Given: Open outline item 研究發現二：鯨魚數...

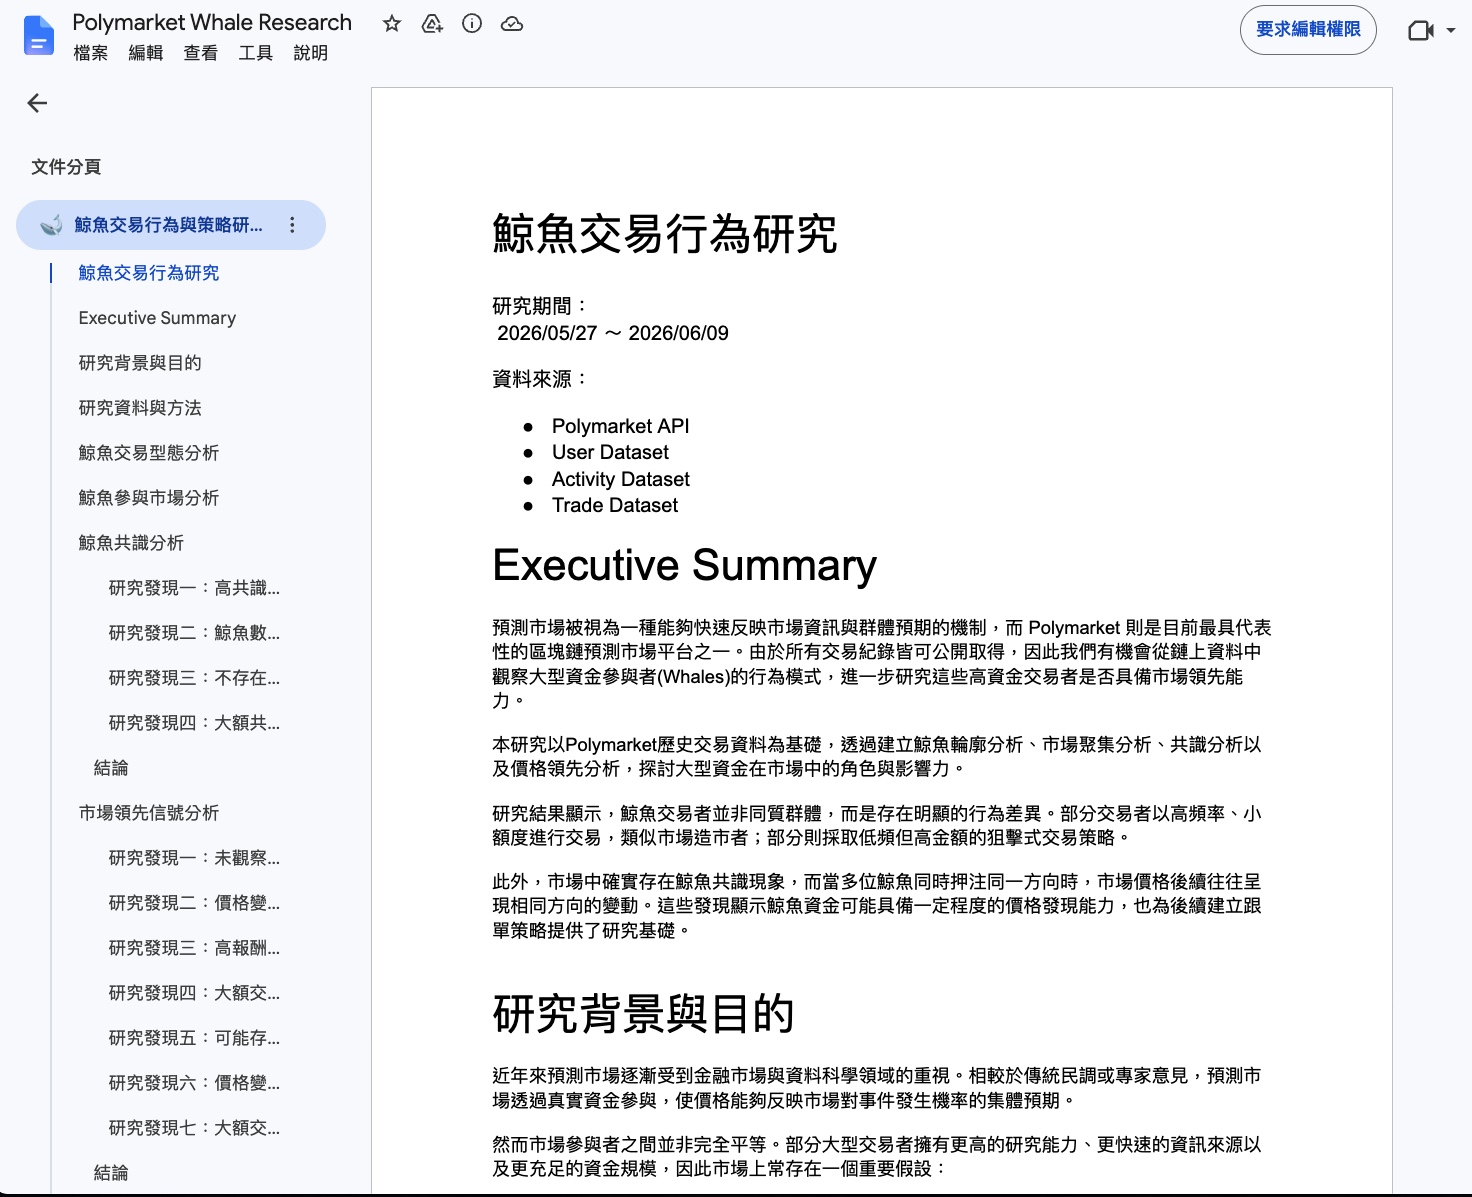Looking at the screenshot, I should [x=194, y=633].
